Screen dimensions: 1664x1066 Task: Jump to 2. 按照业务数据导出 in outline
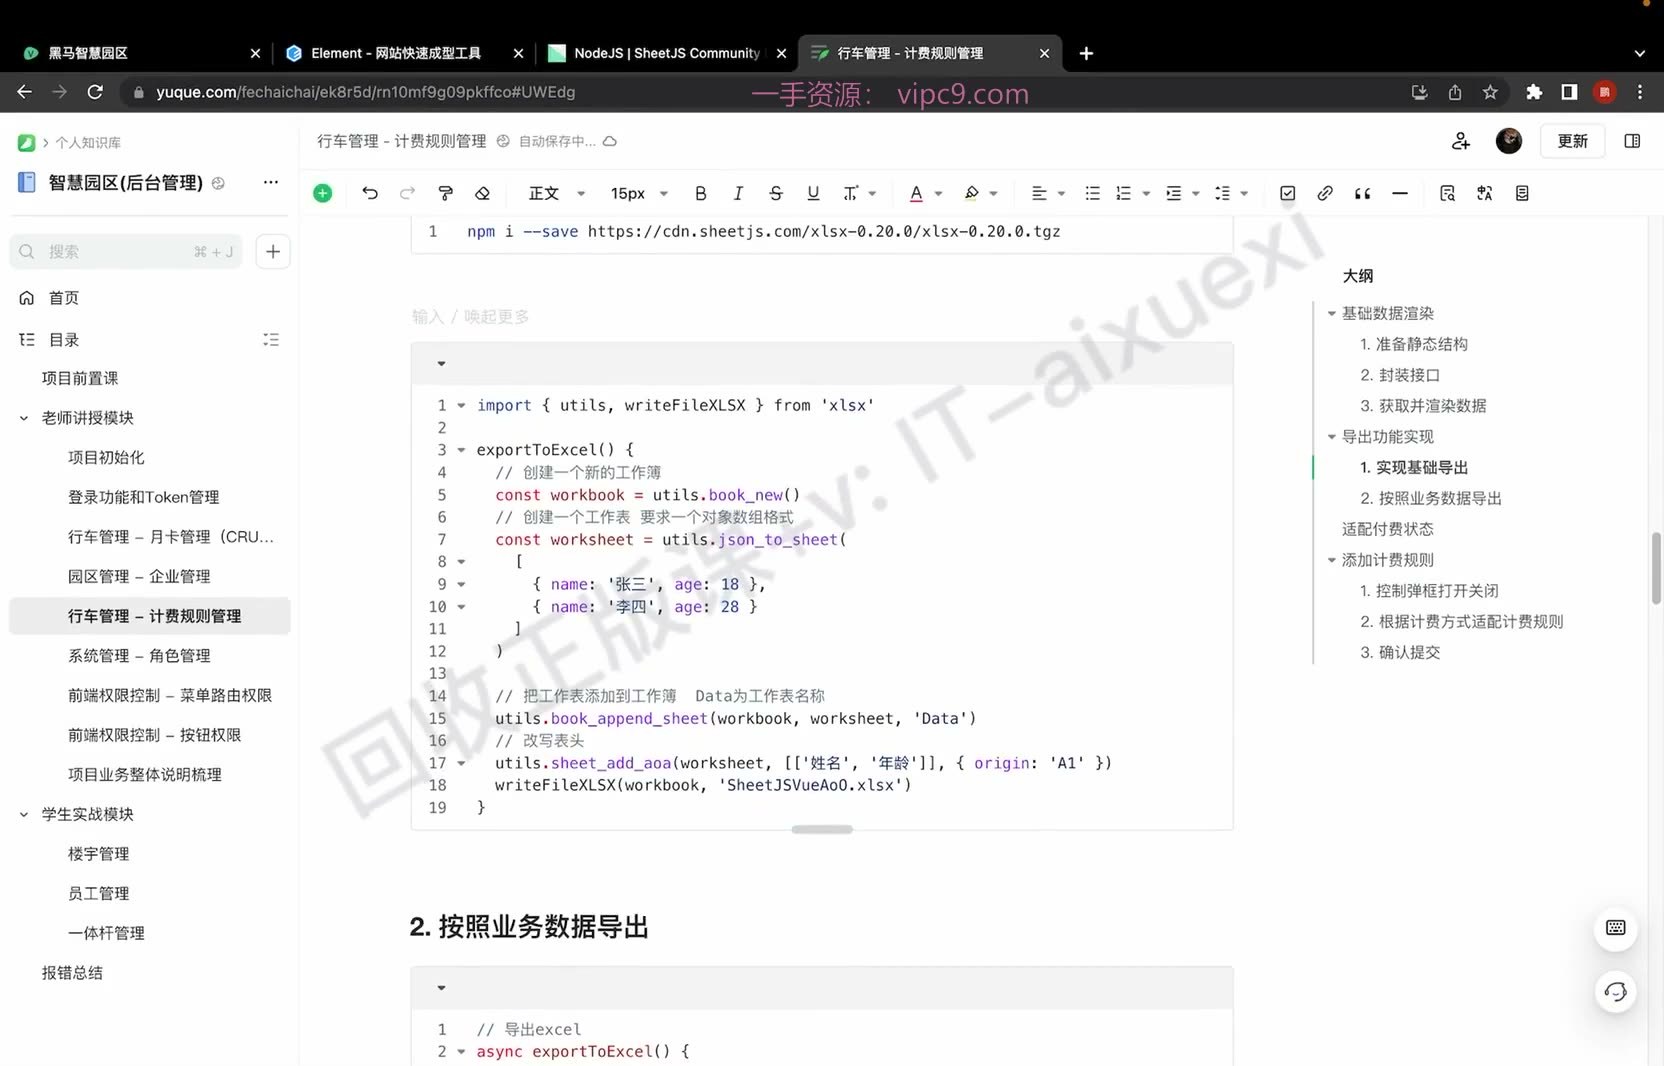coord(1430,498)
